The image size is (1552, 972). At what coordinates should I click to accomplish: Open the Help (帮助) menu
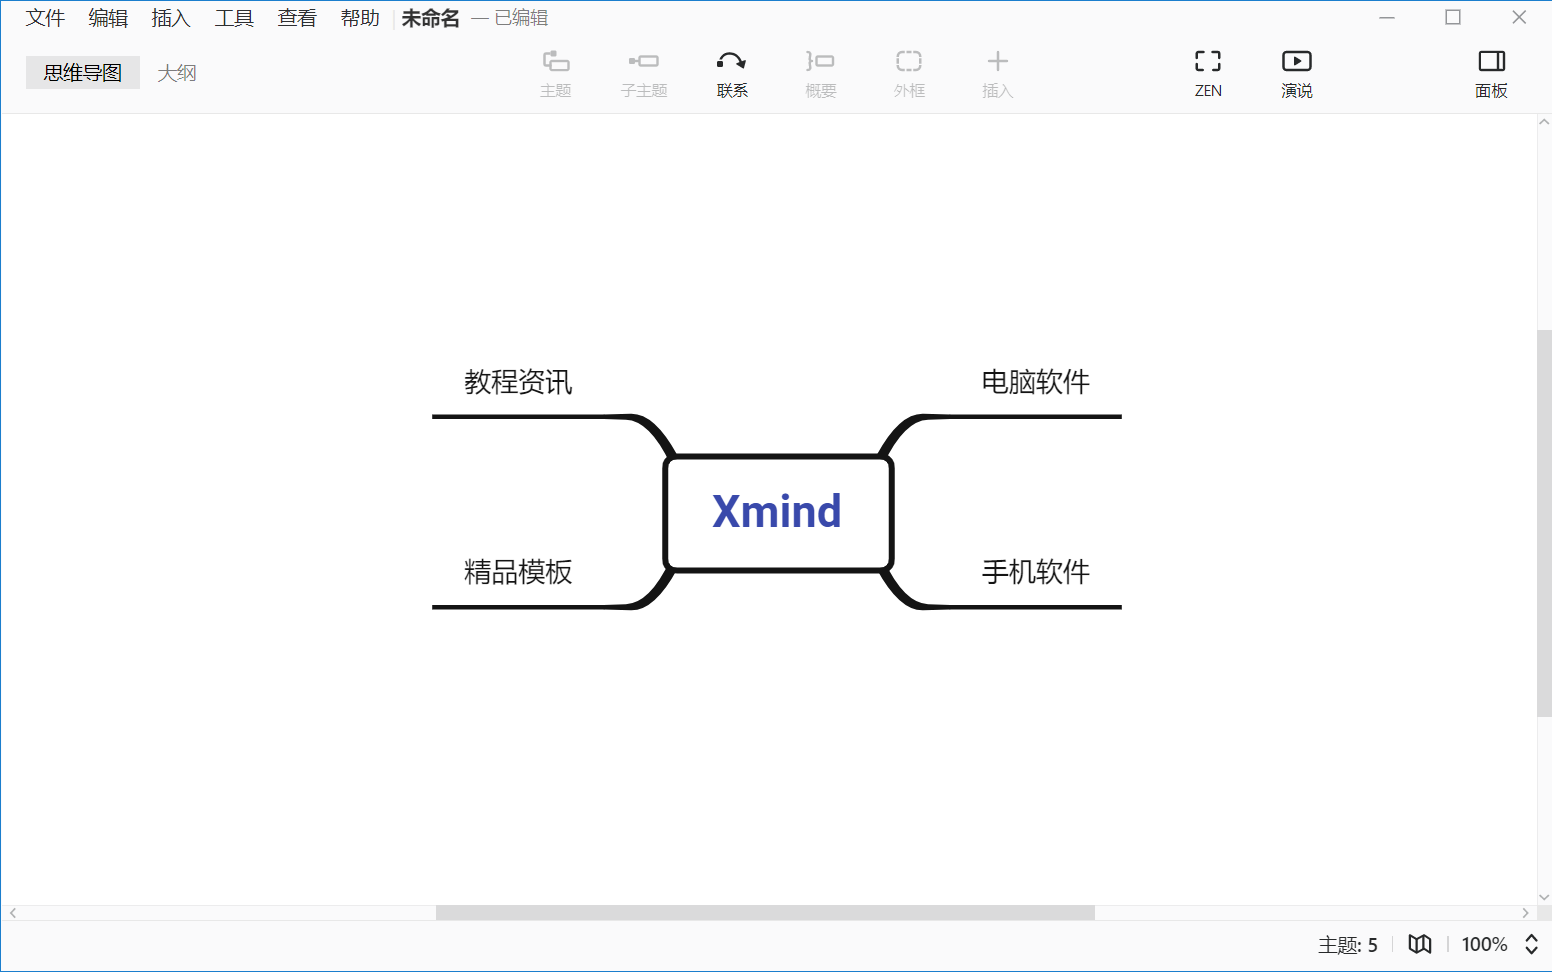[360, 18]
